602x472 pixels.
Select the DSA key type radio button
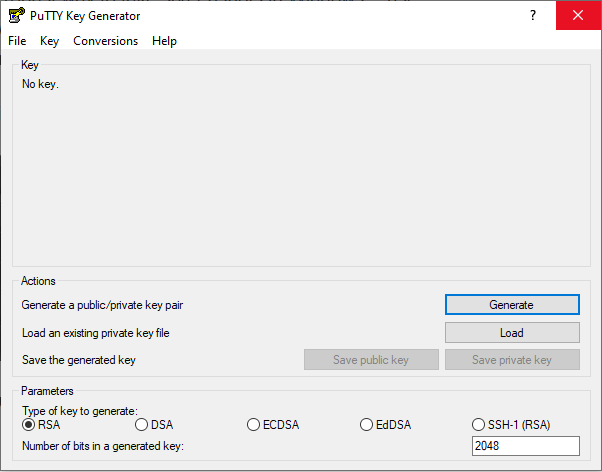pyautogui.click(x=141, y=425)
